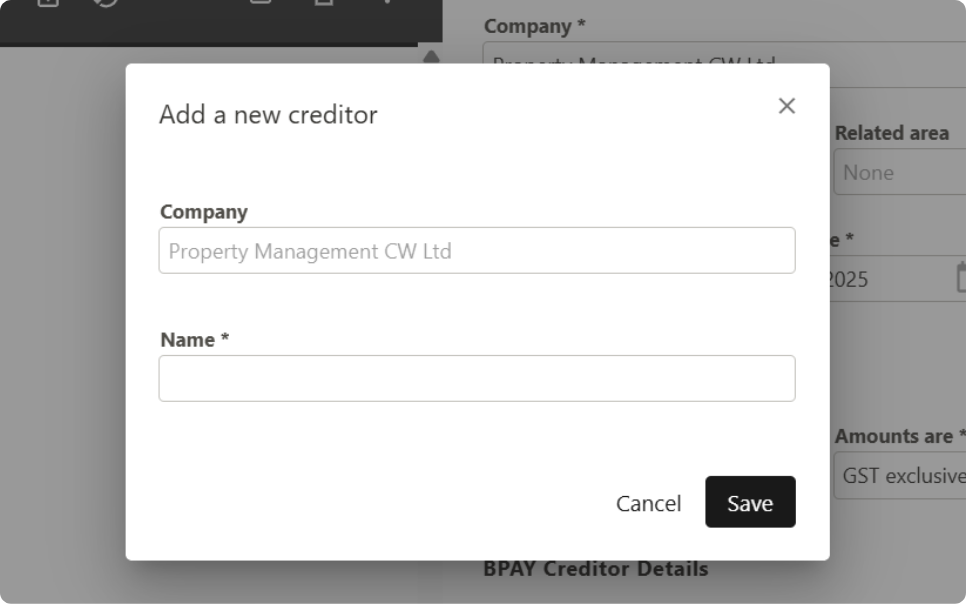966x604 pixels.
Task: Click the Add a new creditor title
Action: pos(268,115)
